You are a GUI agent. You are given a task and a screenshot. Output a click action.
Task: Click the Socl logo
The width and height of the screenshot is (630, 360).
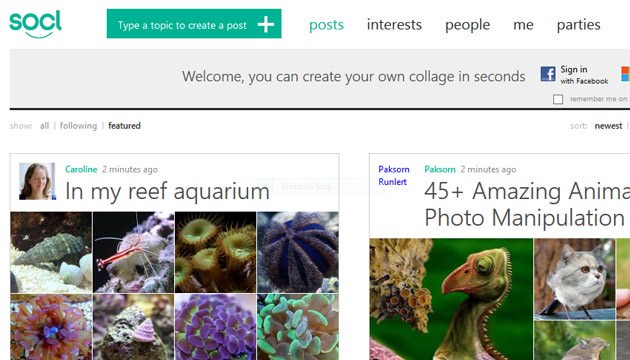pyautogui.click(x=35, y=24)
